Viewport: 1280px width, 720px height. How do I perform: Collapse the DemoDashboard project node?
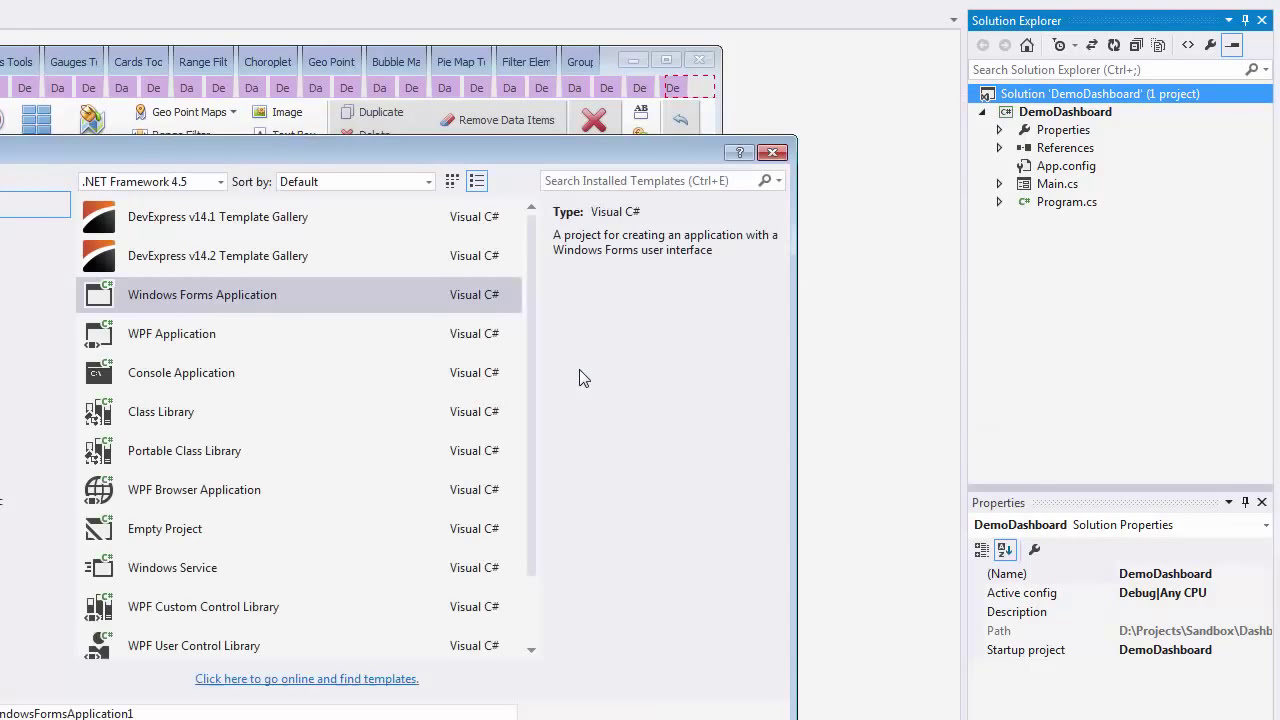coord(982,112)
